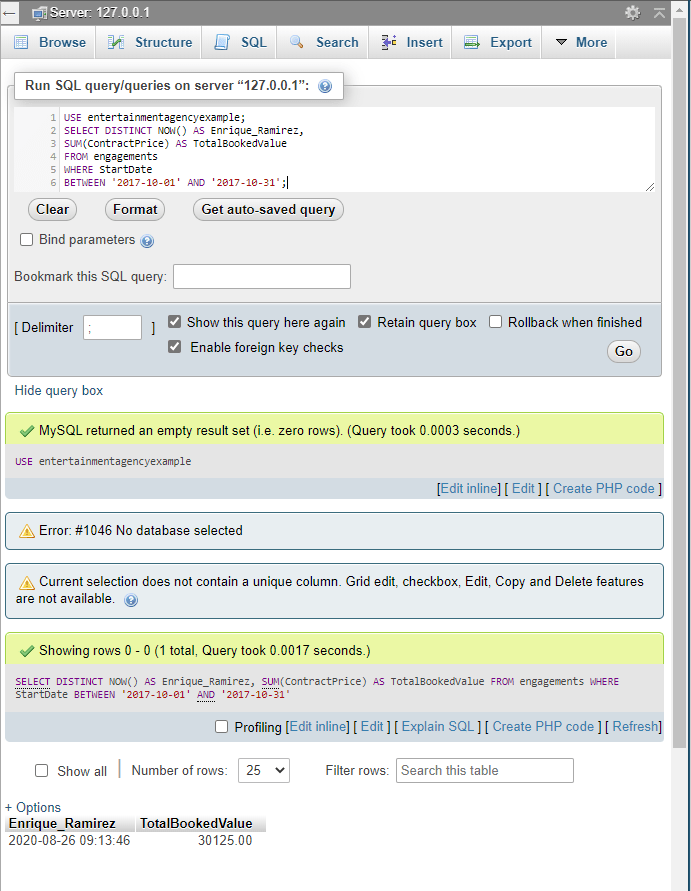Screen dimensions: 691x891
Task: Uncheck Enable foreign key checks
Action: (174, 347)
